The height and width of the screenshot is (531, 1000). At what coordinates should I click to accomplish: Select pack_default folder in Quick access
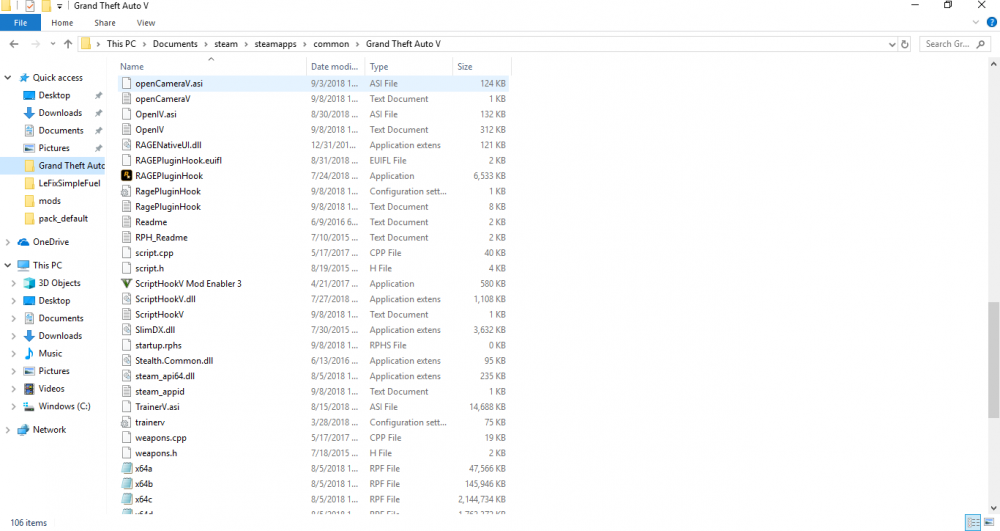pyautogui.click(x=63, y=218)
